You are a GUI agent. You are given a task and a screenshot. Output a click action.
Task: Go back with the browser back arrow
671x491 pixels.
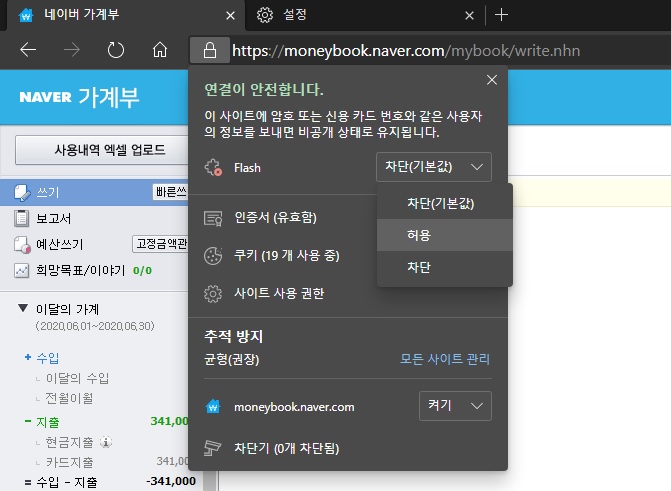[28, 50]
